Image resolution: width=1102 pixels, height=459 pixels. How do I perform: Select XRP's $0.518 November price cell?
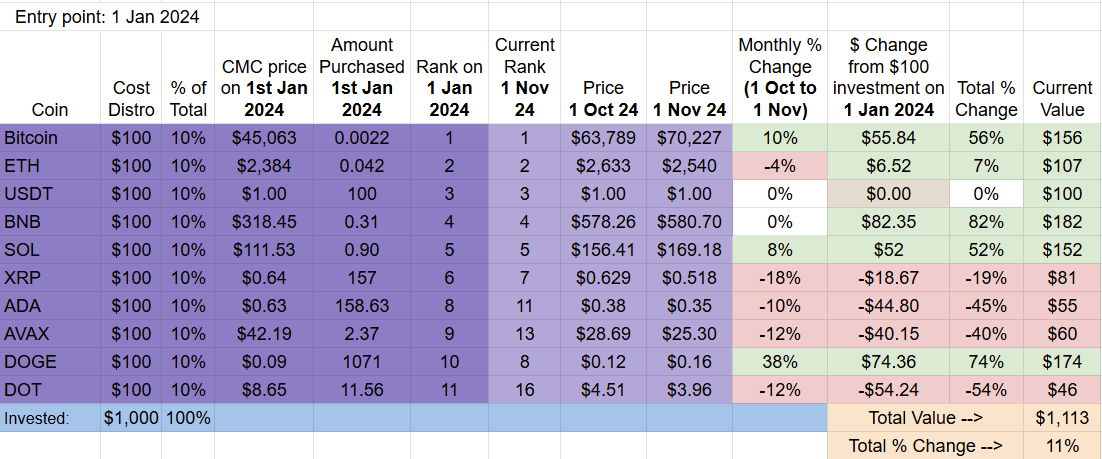pos(689,278)
